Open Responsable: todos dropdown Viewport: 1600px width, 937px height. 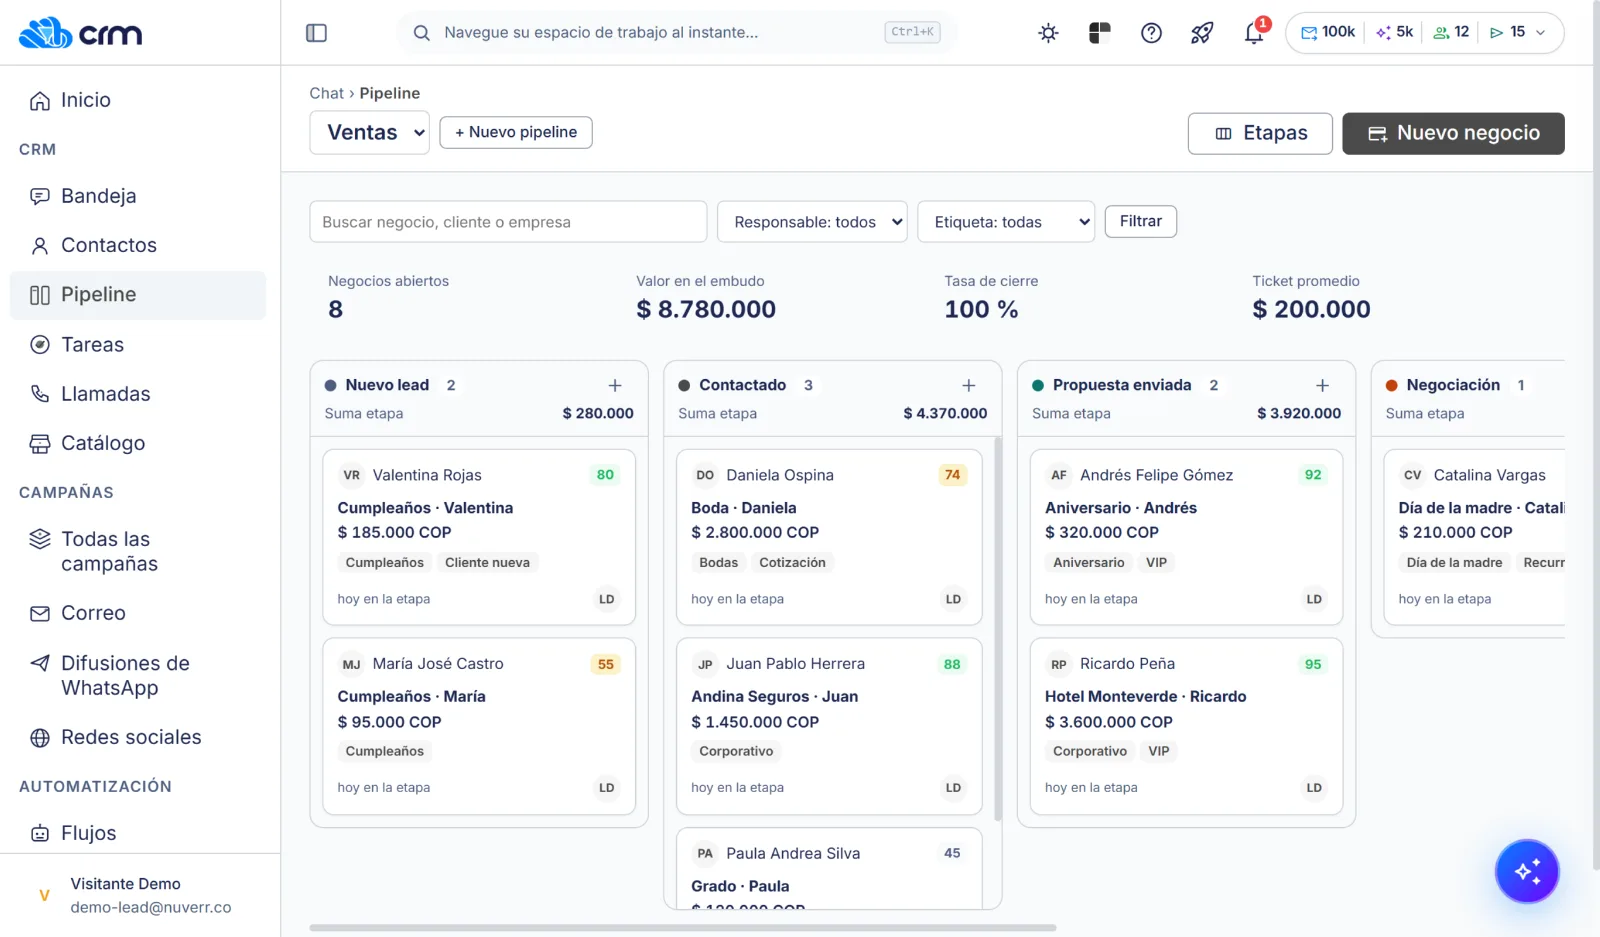812,222
